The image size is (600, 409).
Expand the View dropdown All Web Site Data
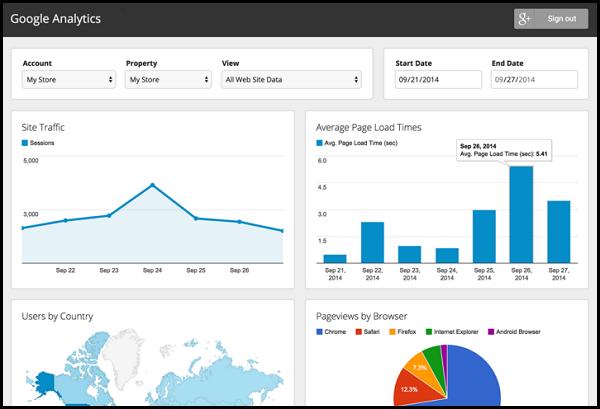pyautogui.click(x=291, y=80)
